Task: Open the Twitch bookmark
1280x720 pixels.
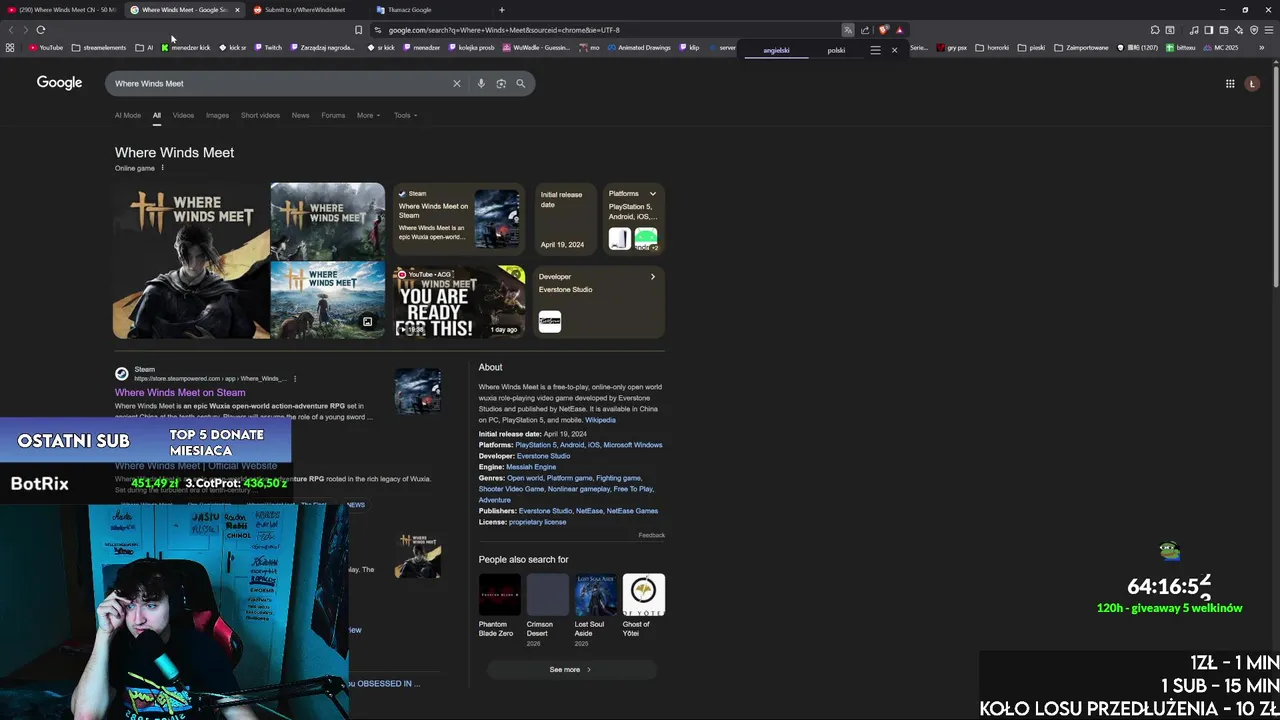Action: (x=268, y=48)
